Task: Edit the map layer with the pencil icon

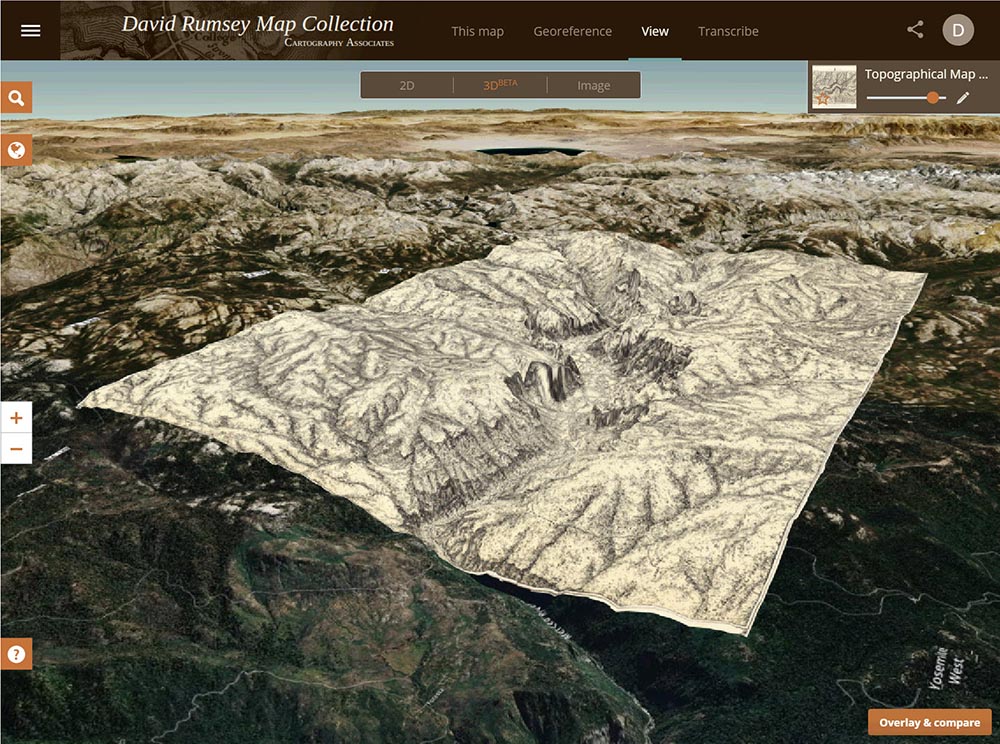Action: [x=962, y=98]
